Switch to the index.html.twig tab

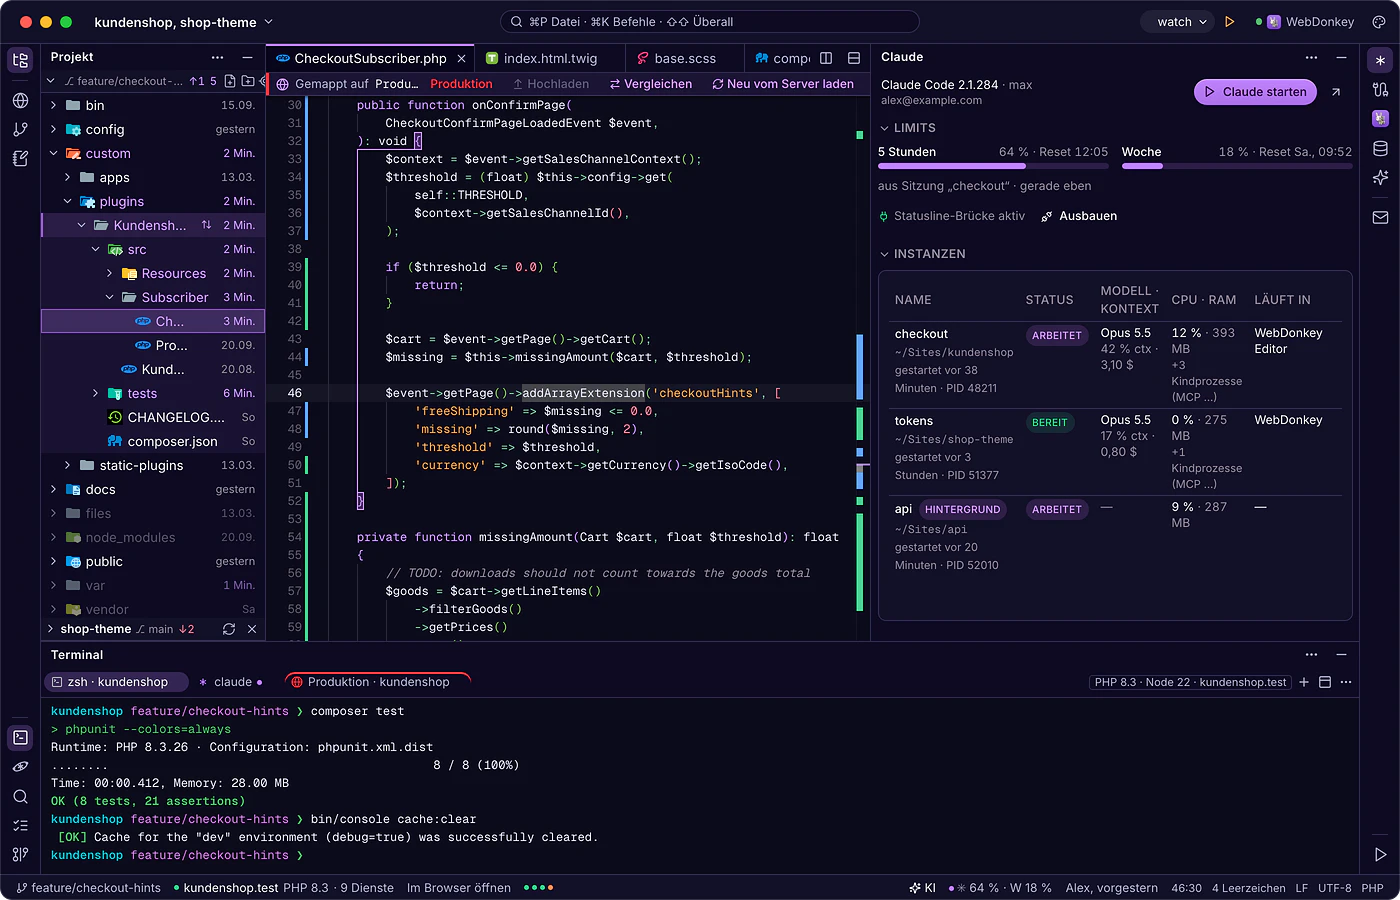click(550, 58)
